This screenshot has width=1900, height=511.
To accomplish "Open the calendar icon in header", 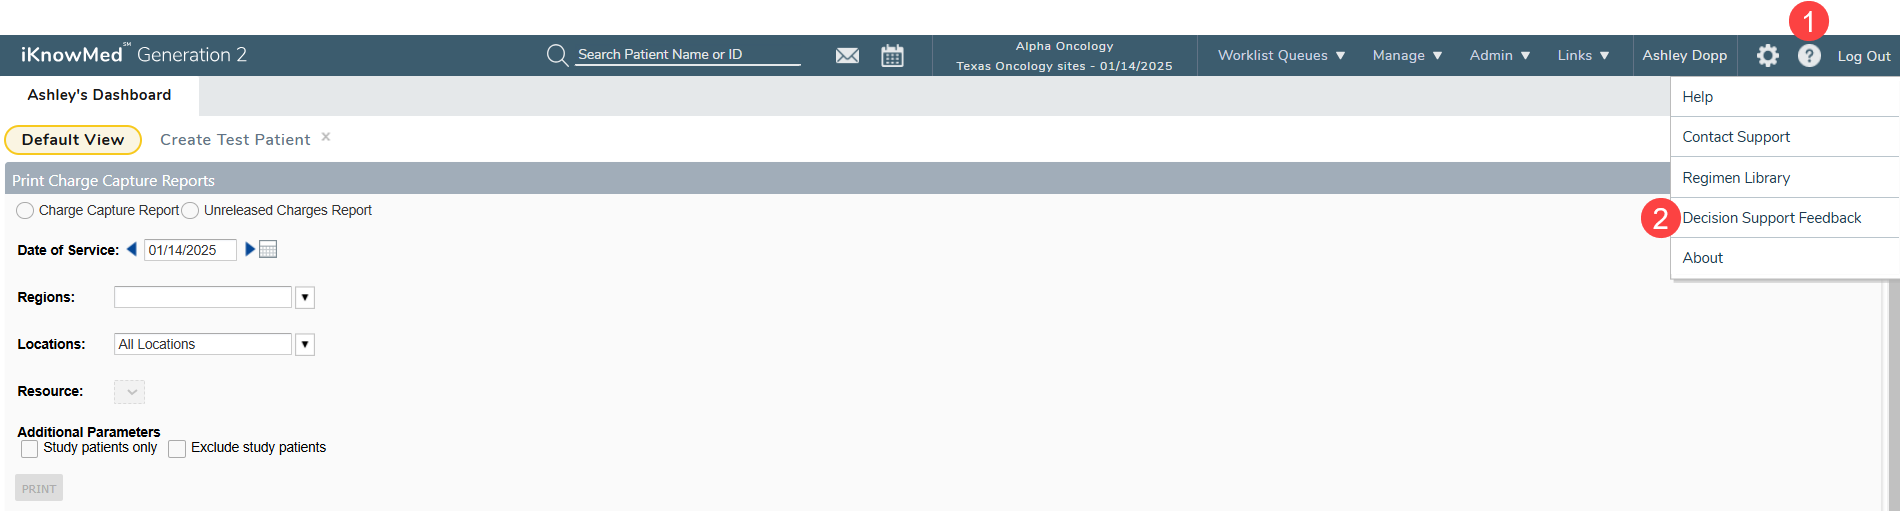I will tap(892, 56).
